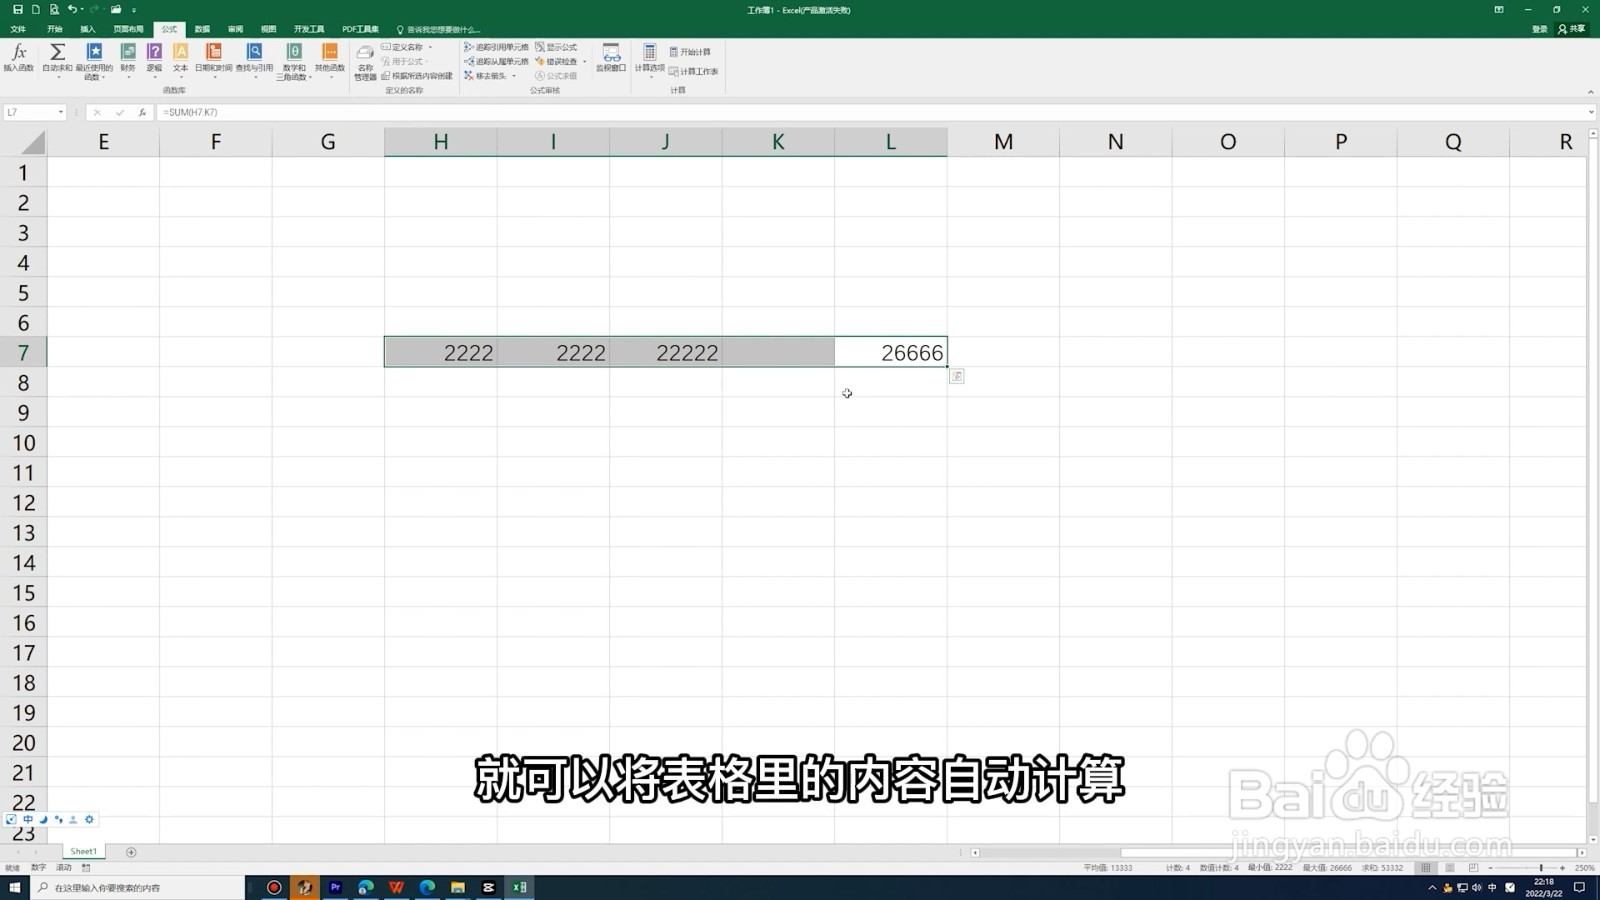
Task: Click the Tell Me search box
Action: (439, 29)
